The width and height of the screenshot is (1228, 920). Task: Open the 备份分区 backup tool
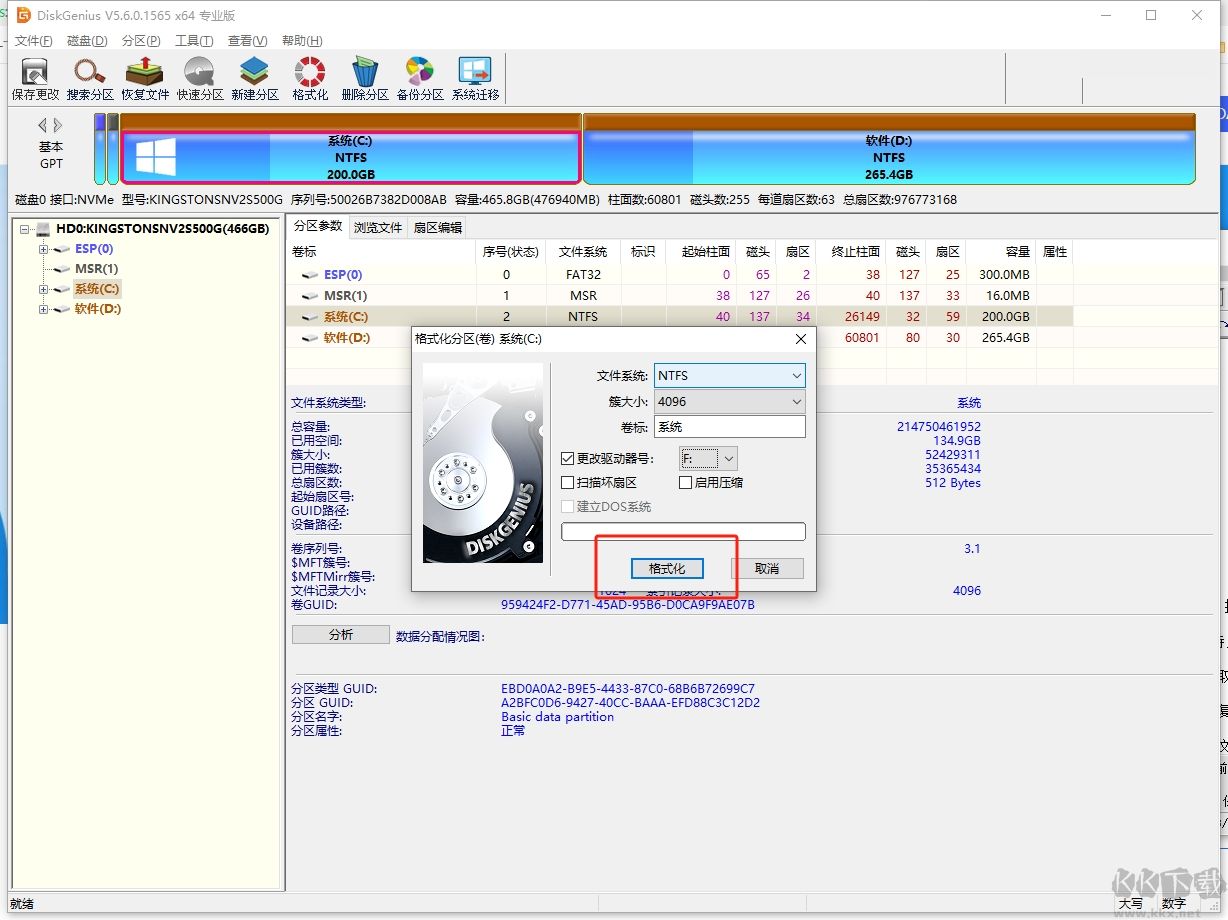pyautogui.click(x=420, y=78)
